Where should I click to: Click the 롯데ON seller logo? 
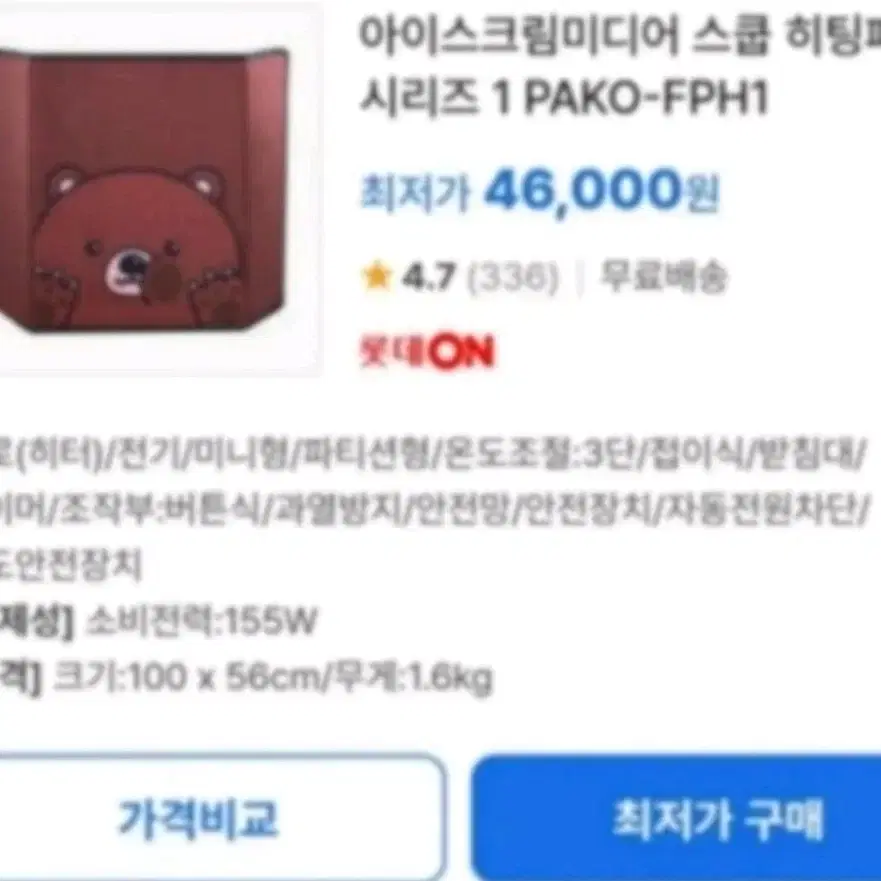427,352
